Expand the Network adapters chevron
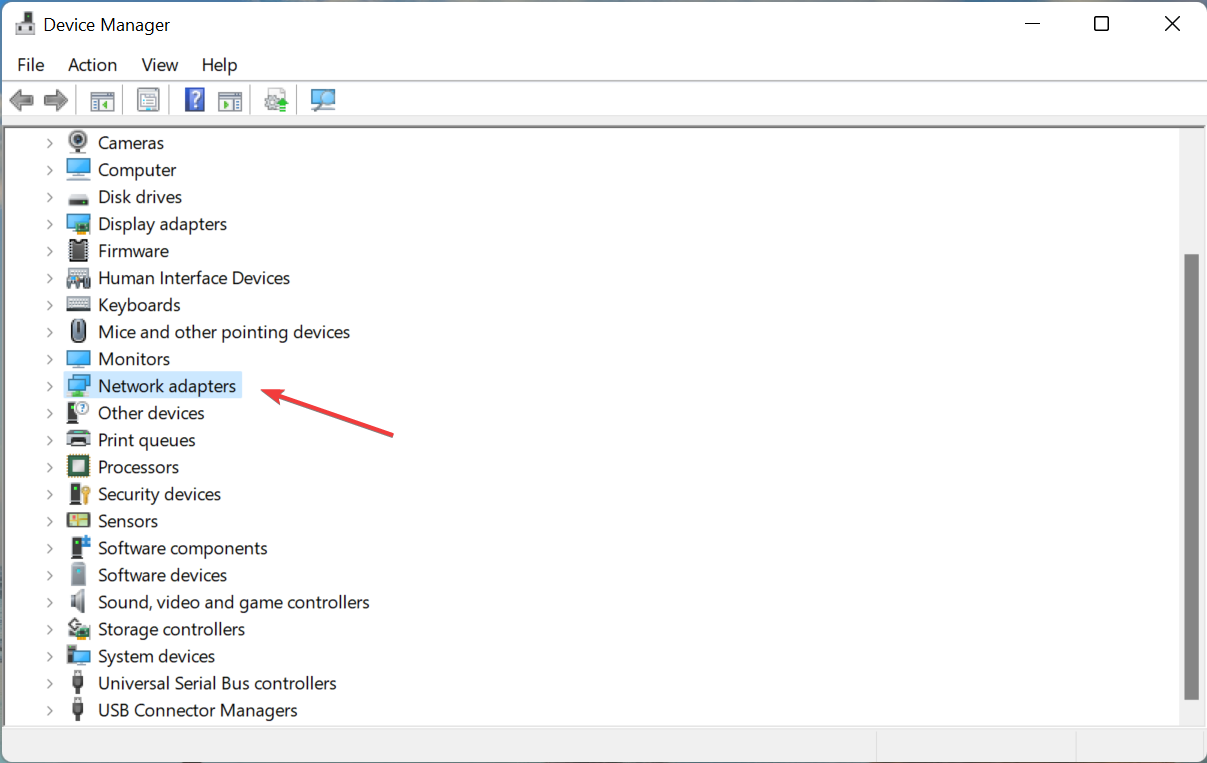 [x=49, y=386]
